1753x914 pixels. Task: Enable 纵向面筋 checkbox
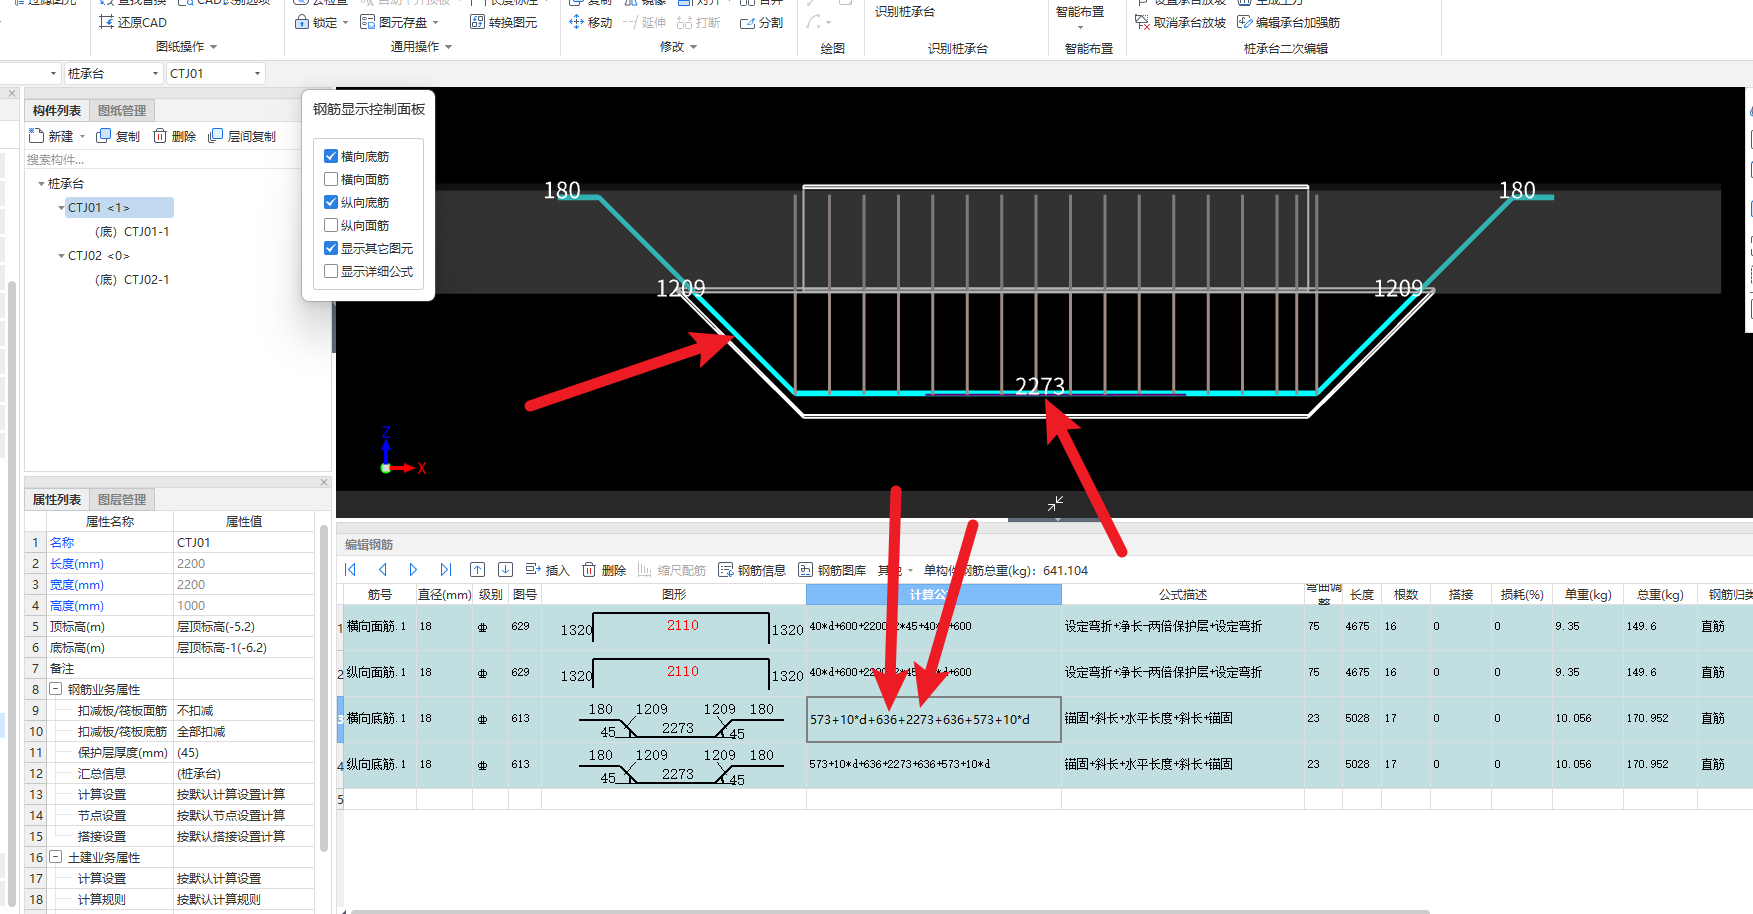coord(331,225)
